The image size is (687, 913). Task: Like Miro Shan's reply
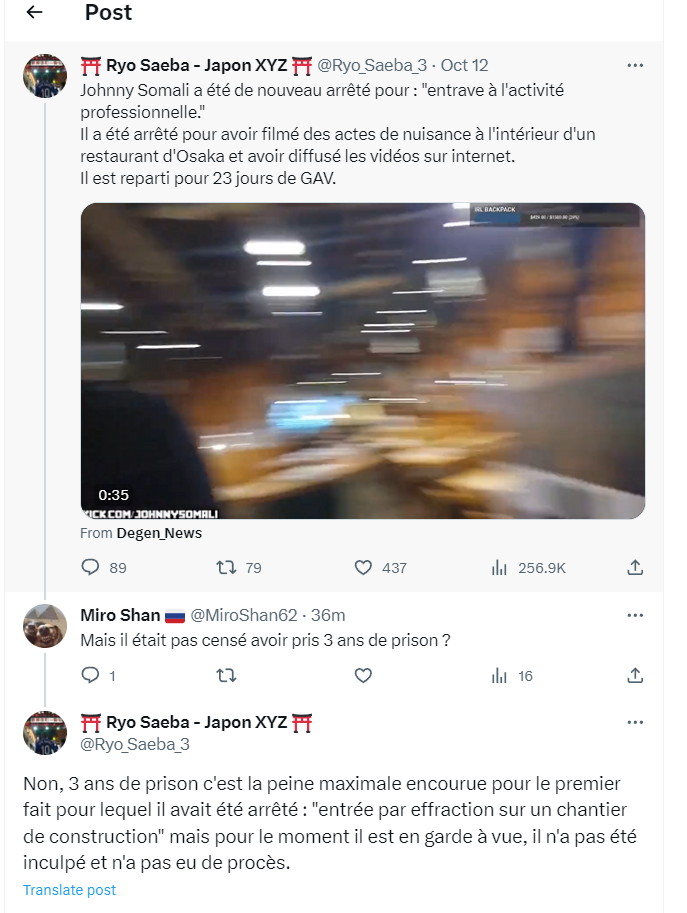(364, 676)
